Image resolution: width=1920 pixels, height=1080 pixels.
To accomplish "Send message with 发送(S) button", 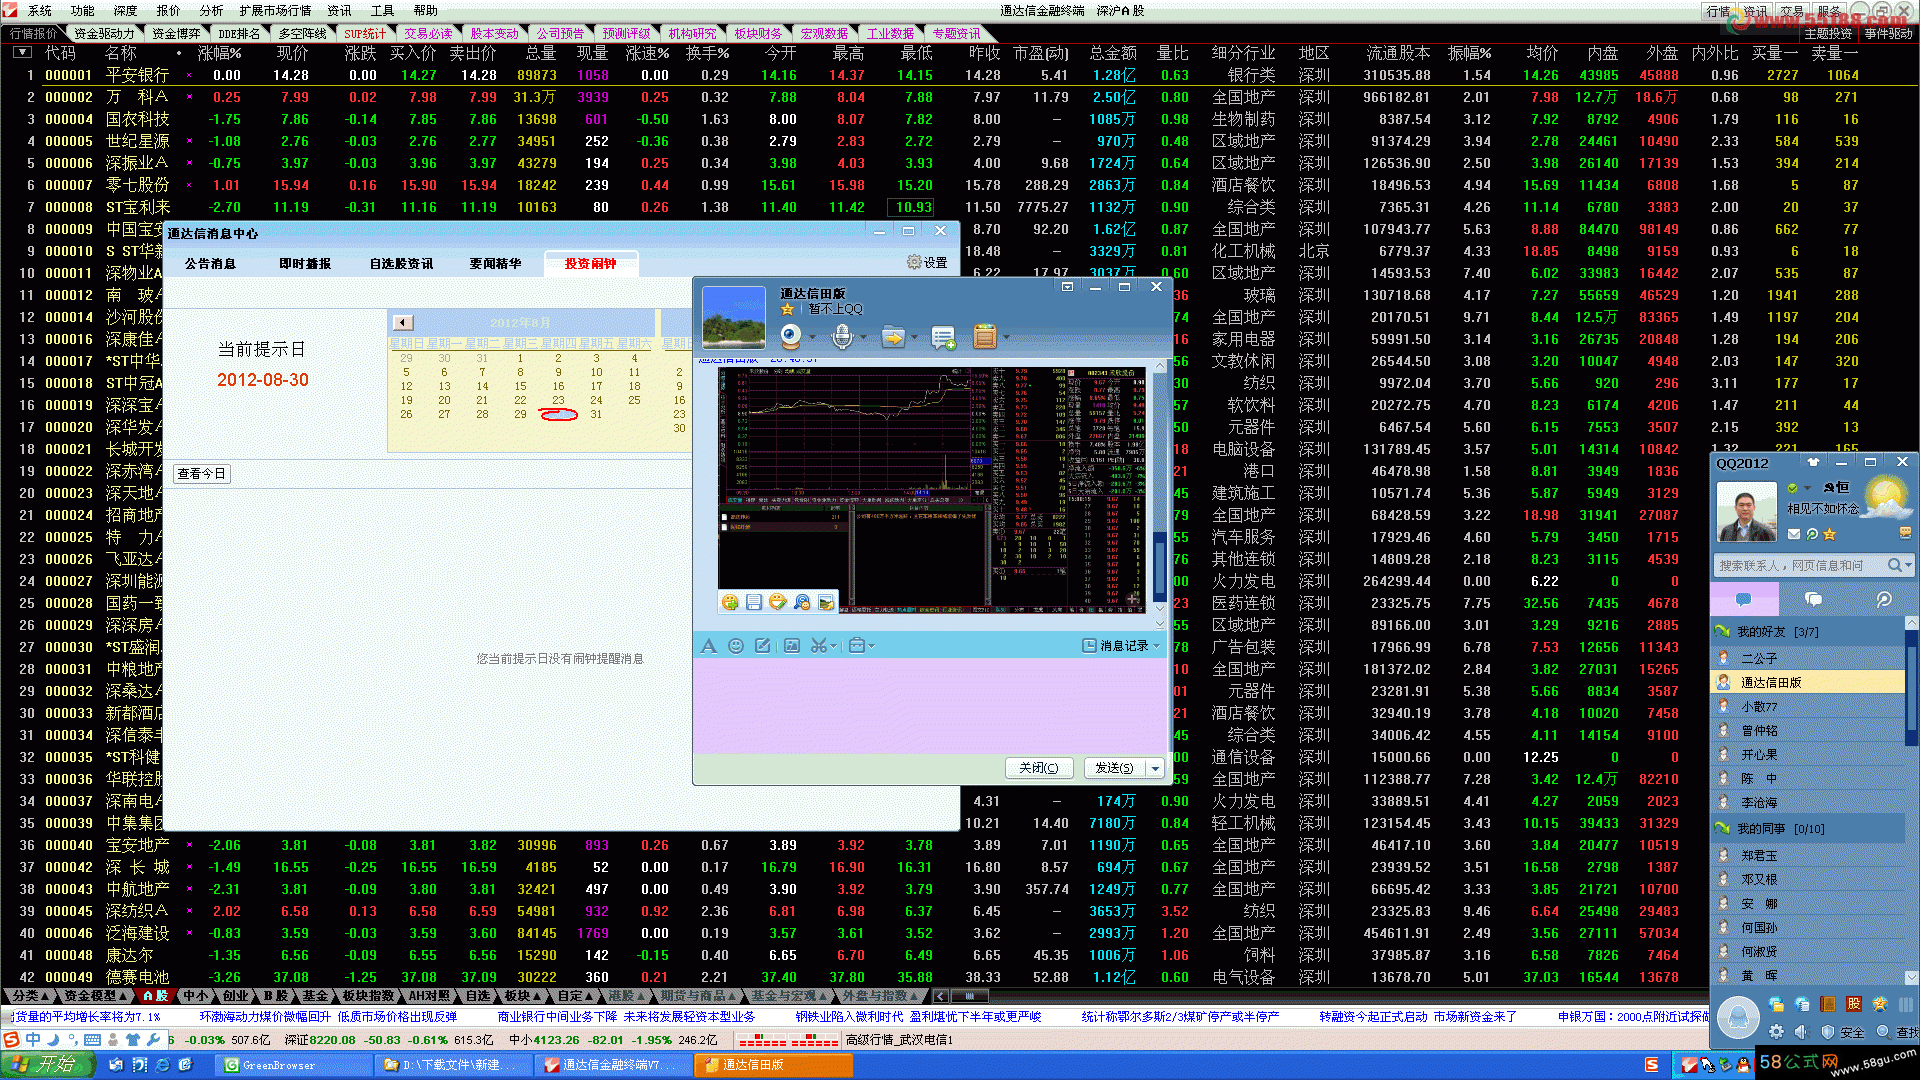I will tap(1113, 768).
